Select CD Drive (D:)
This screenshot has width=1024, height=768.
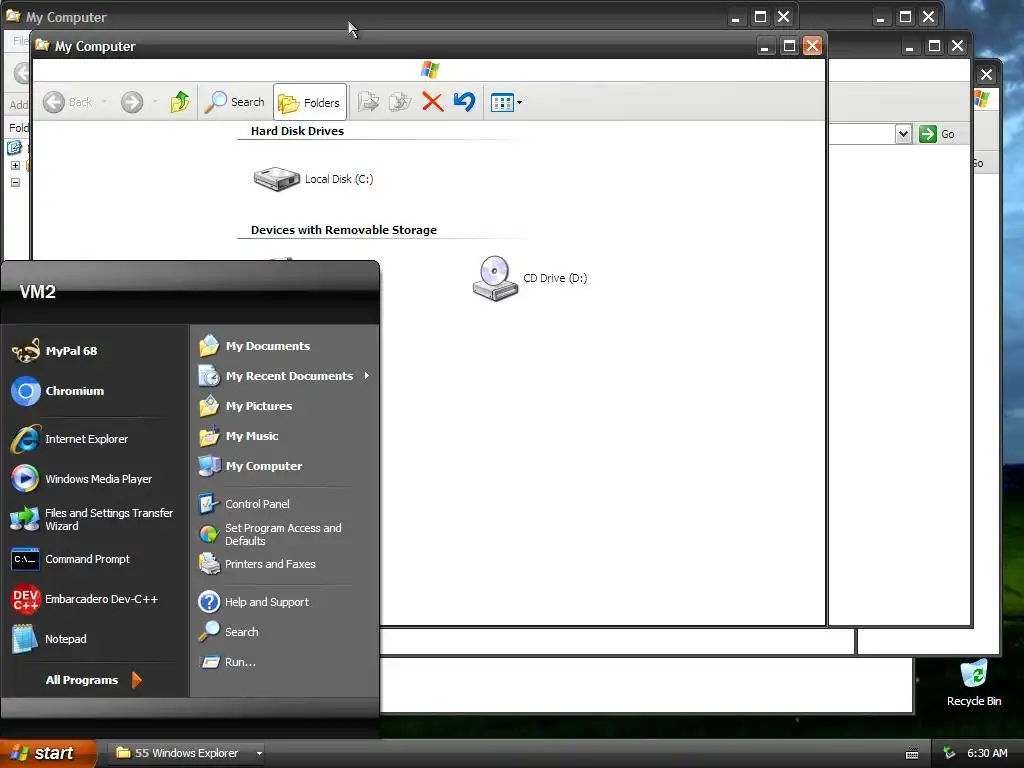(x=530, y=278)
